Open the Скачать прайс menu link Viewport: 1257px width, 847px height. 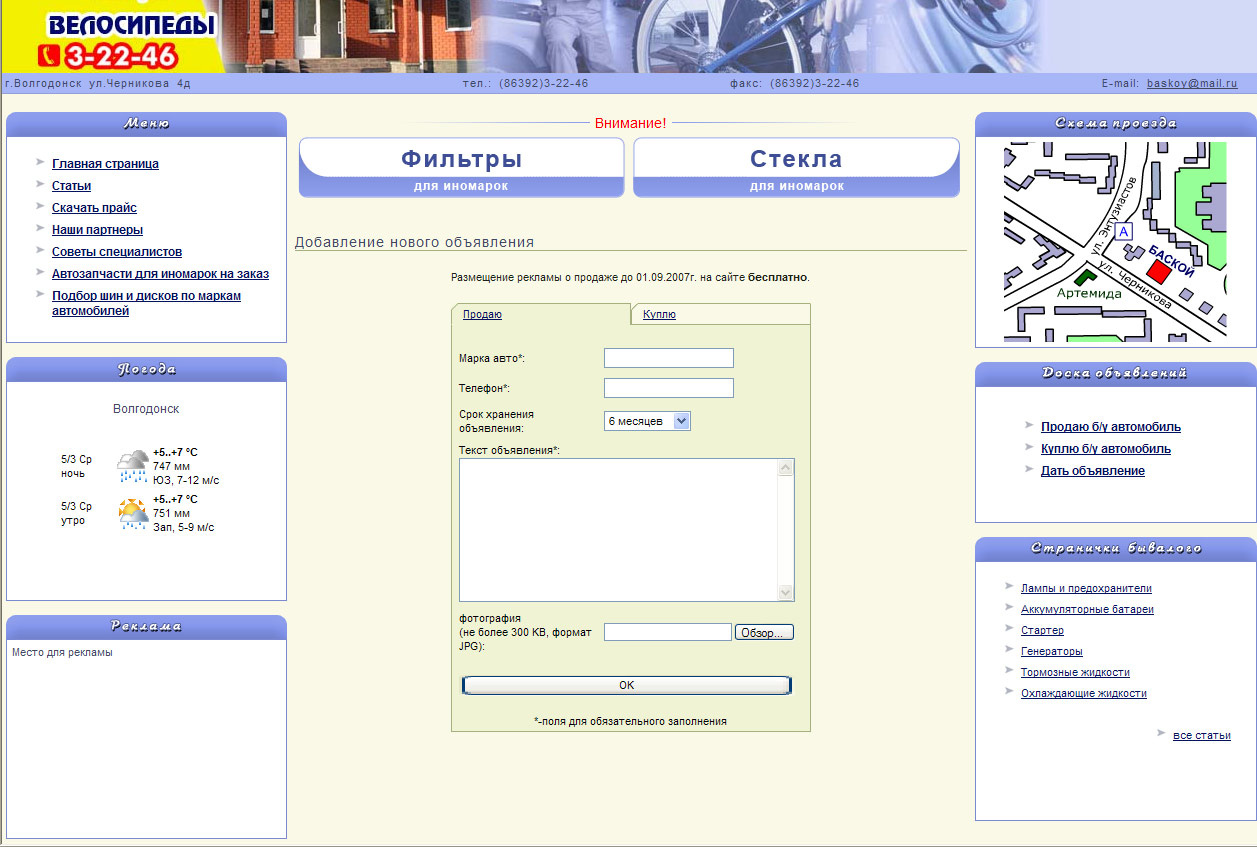click(94, 208)
